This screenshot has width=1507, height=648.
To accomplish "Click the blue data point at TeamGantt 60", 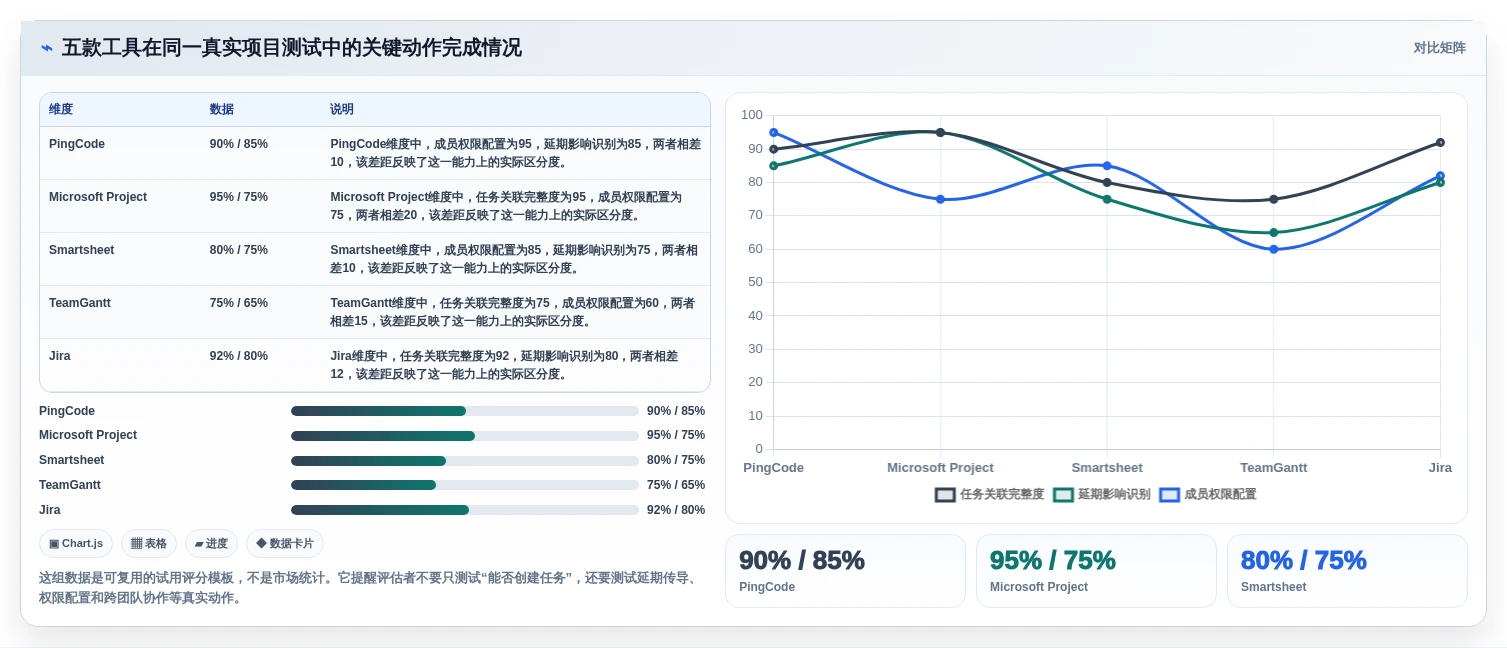I will coord(1274,249).
